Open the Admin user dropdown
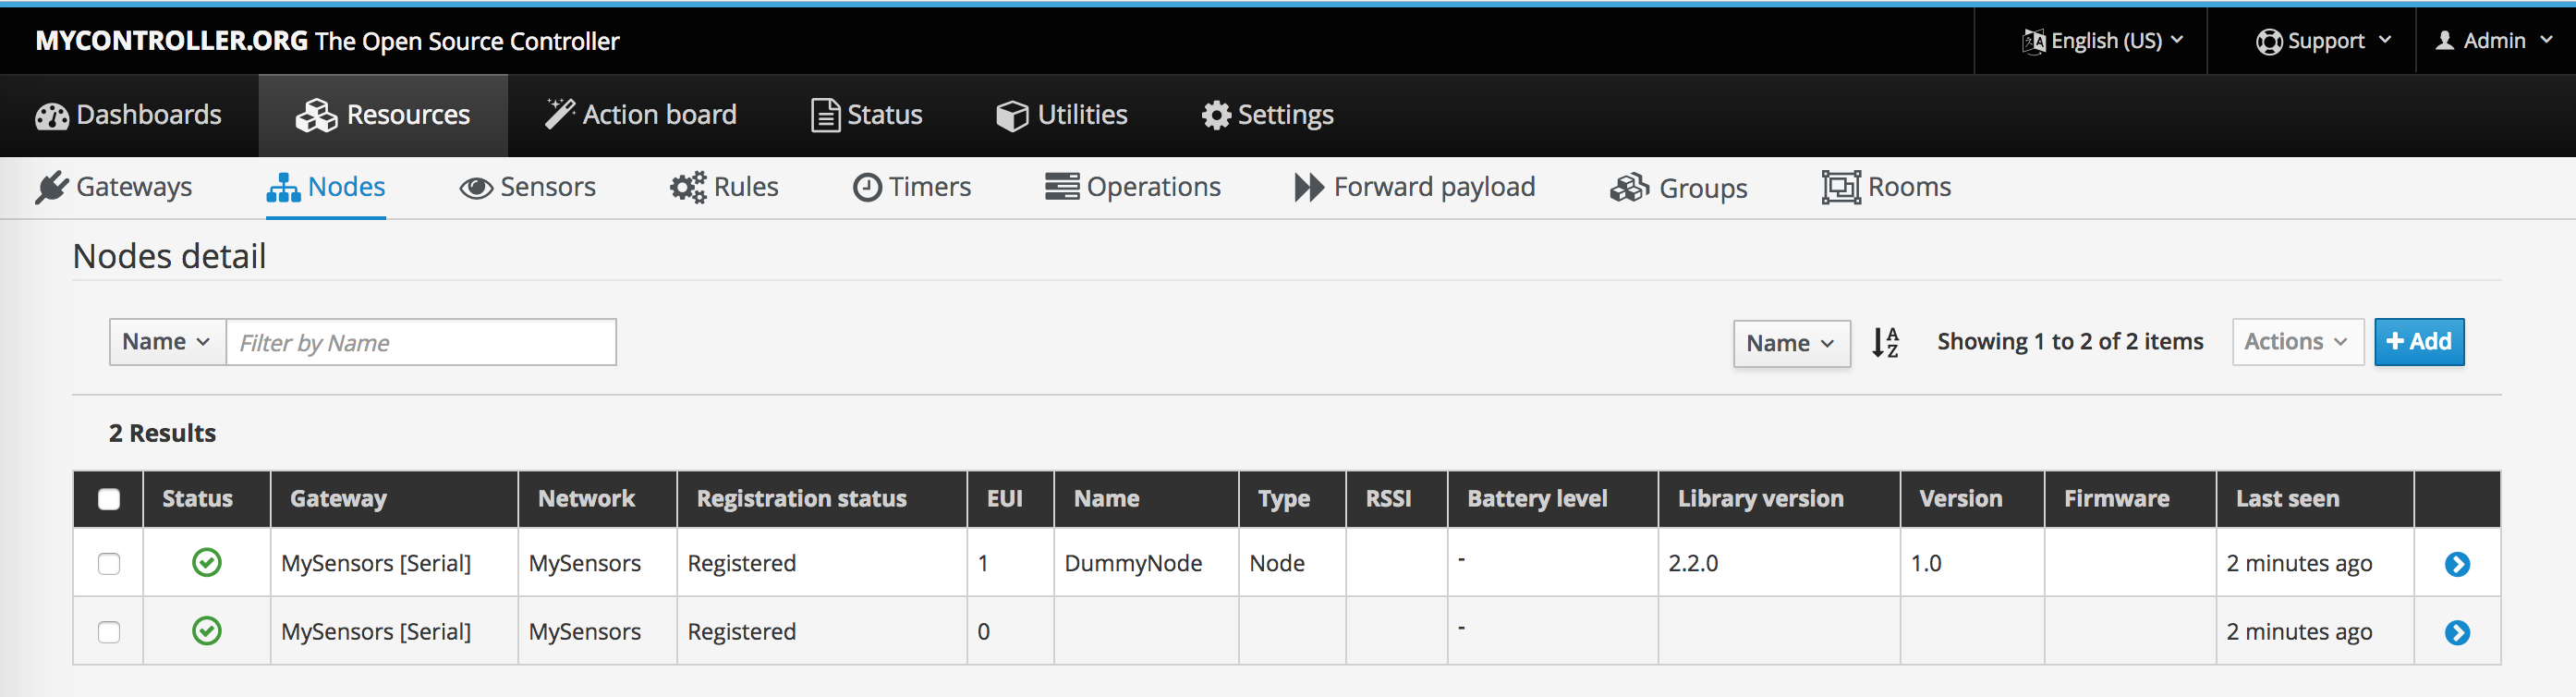 pos(2494,41)
